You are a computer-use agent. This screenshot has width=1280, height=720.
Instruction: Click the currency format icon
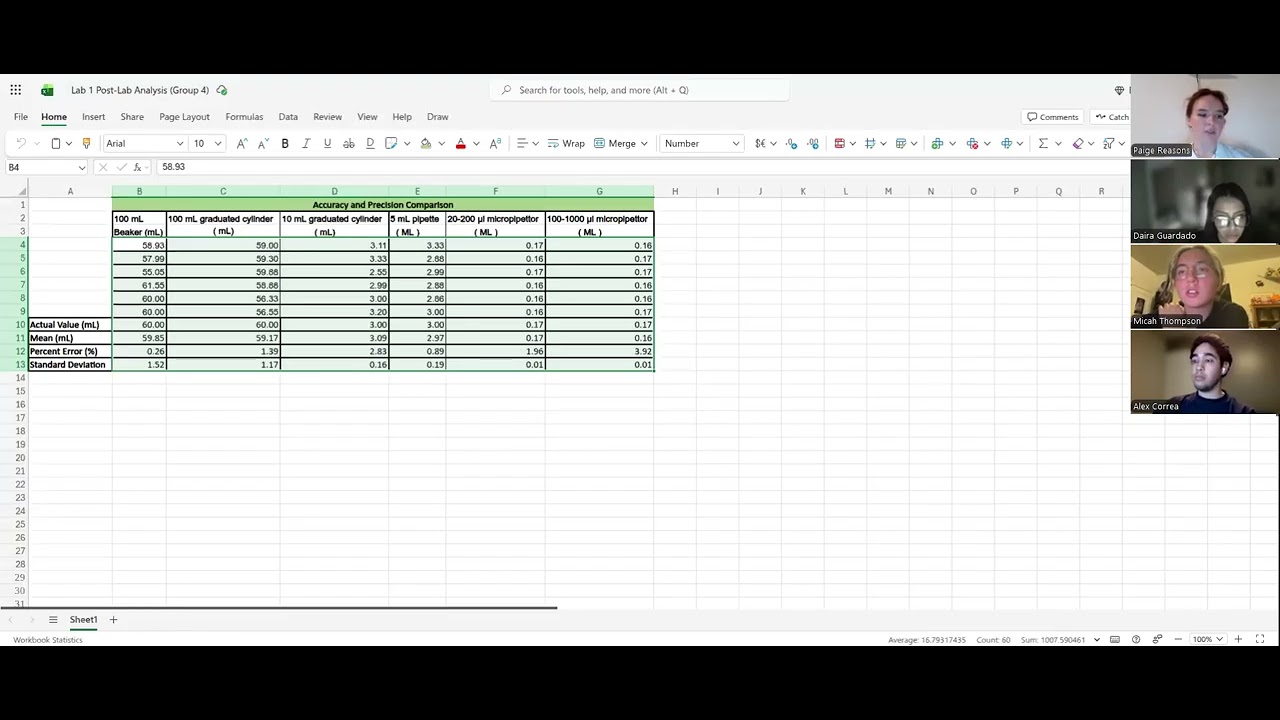(760, 144)
